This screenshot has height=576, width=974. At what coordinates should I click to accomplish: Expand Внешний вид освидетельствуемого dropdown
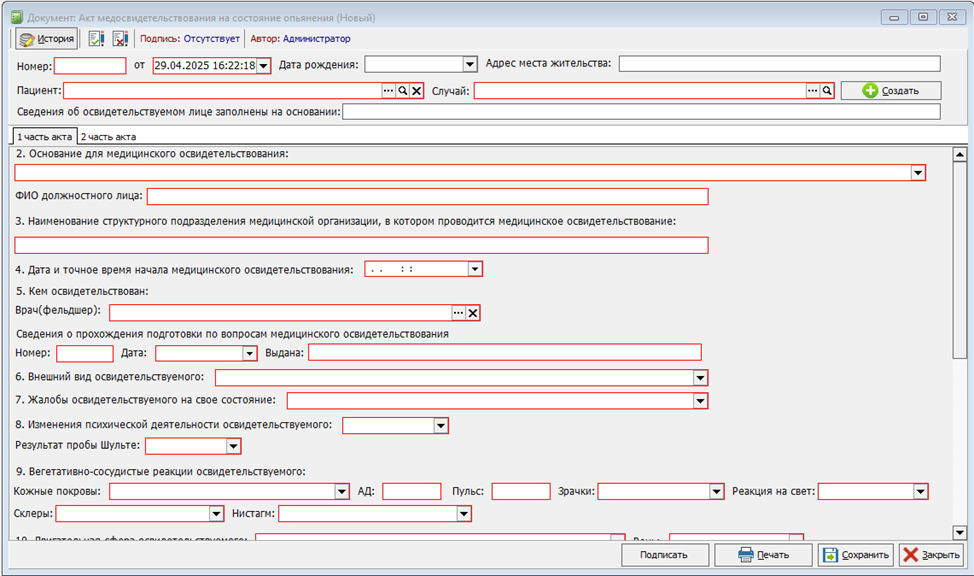point(700,378)
